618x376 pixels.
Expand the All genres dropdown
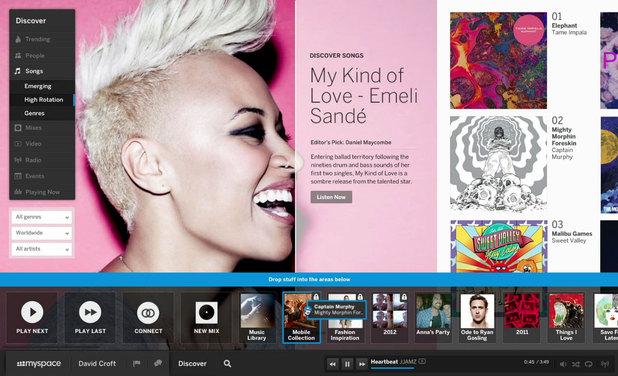coord(42,217)
